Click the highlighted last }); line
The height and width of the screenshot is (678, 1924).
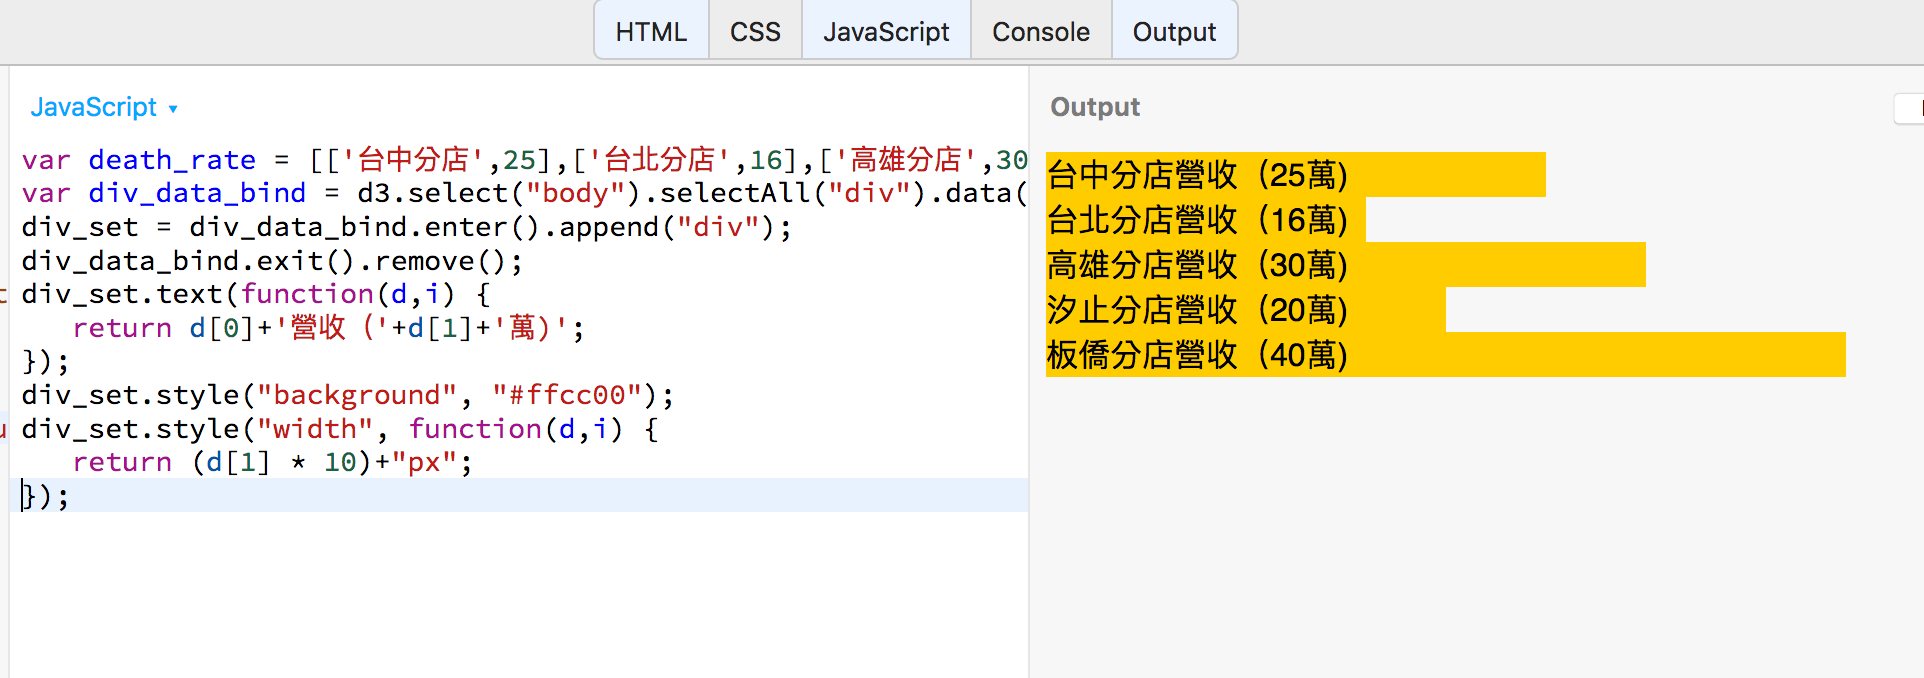click(520, 496)
